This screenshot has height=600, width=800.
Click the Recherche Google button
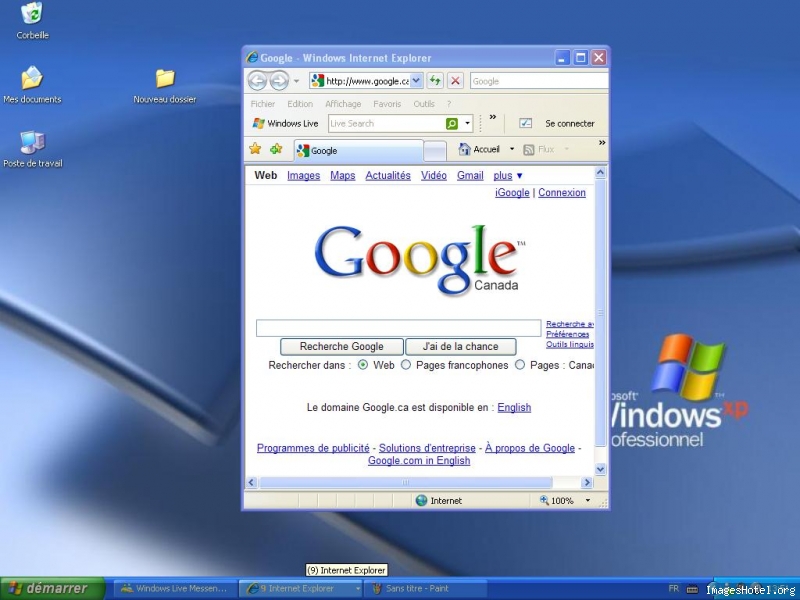(x=341, y=347)
